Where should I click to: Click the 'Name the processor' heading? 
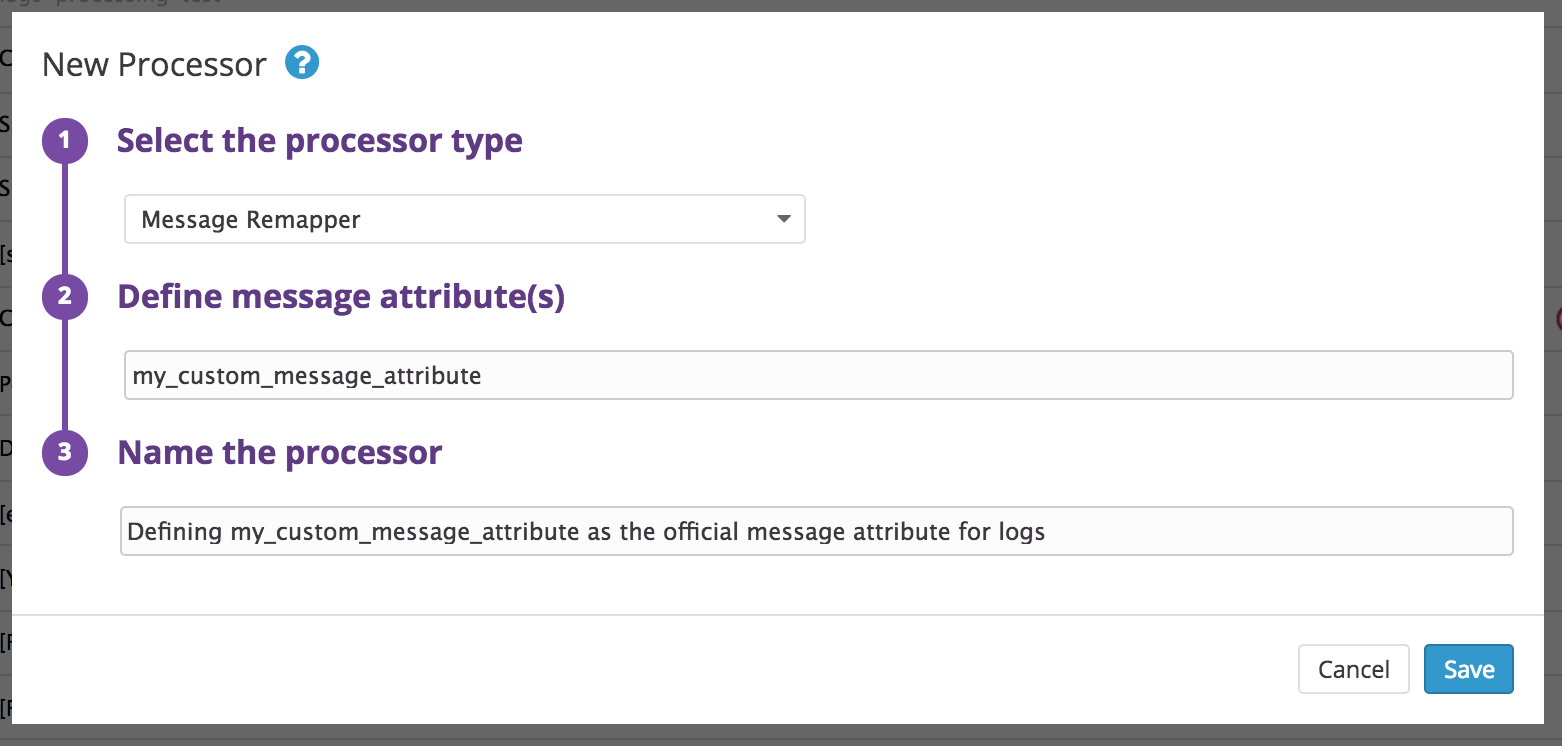click(x=280, y=453)
